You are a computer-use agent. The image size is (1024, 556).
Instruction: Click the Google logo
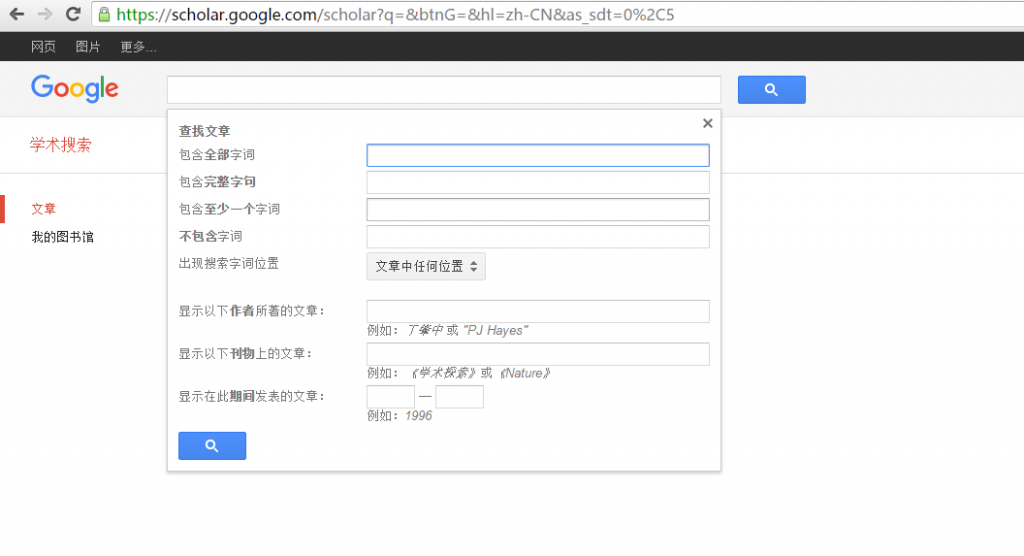pyautogui.click(x=74, y=88)
